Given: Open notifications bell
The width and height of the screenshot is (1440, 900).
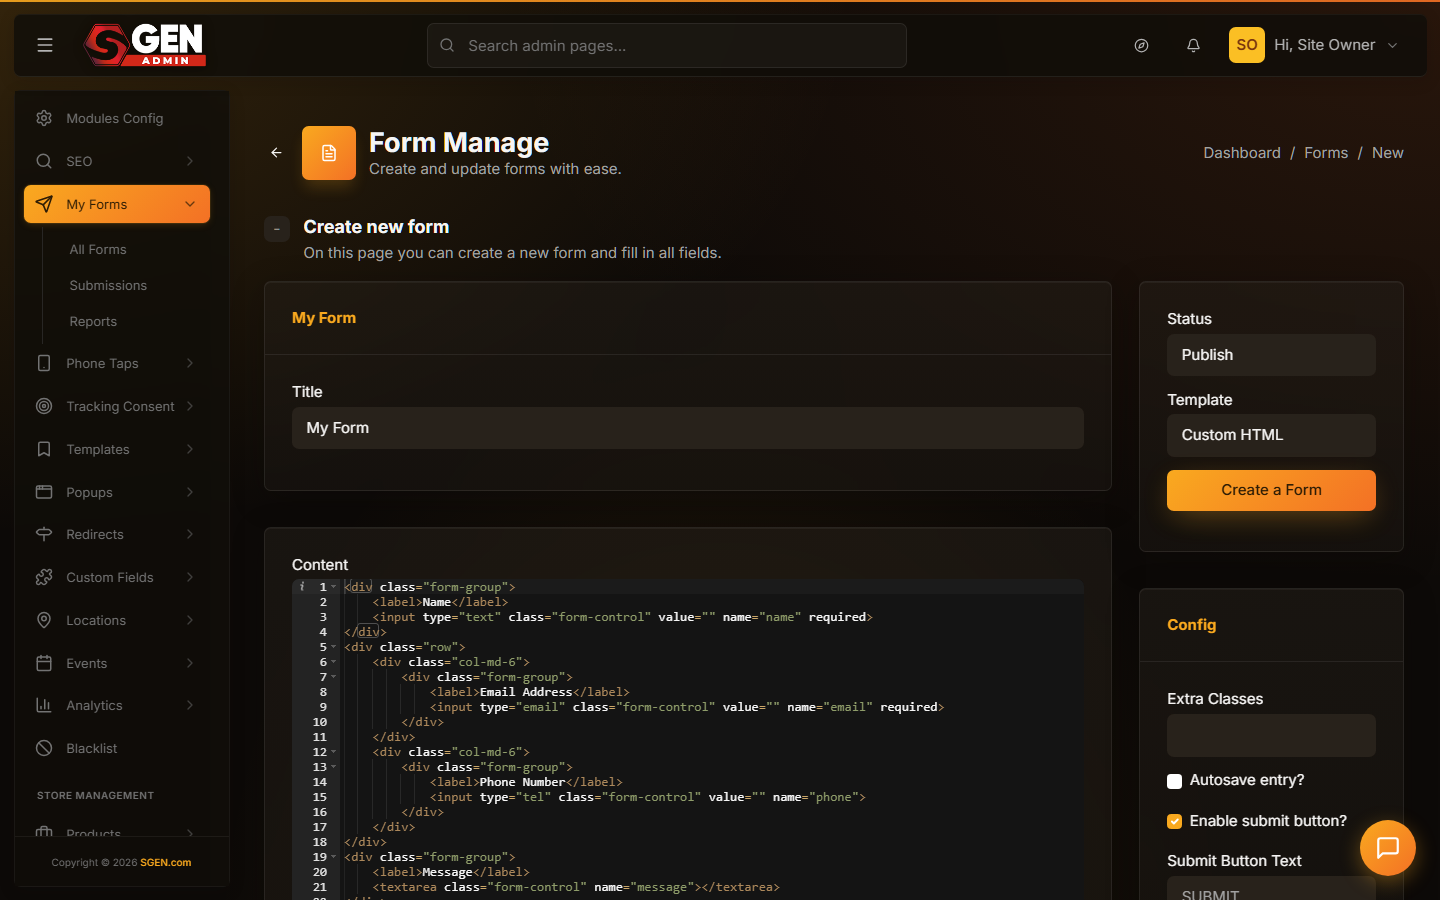Looking at the screenshot, I should (x=1193, y=45).
